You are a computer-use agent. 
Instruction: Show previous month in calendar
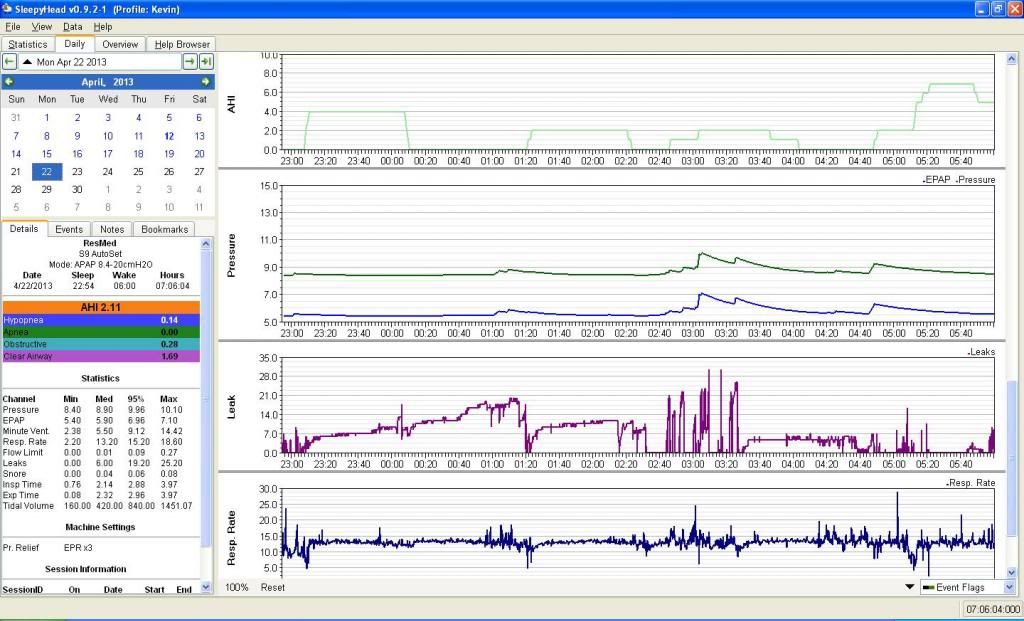point(9,82)
